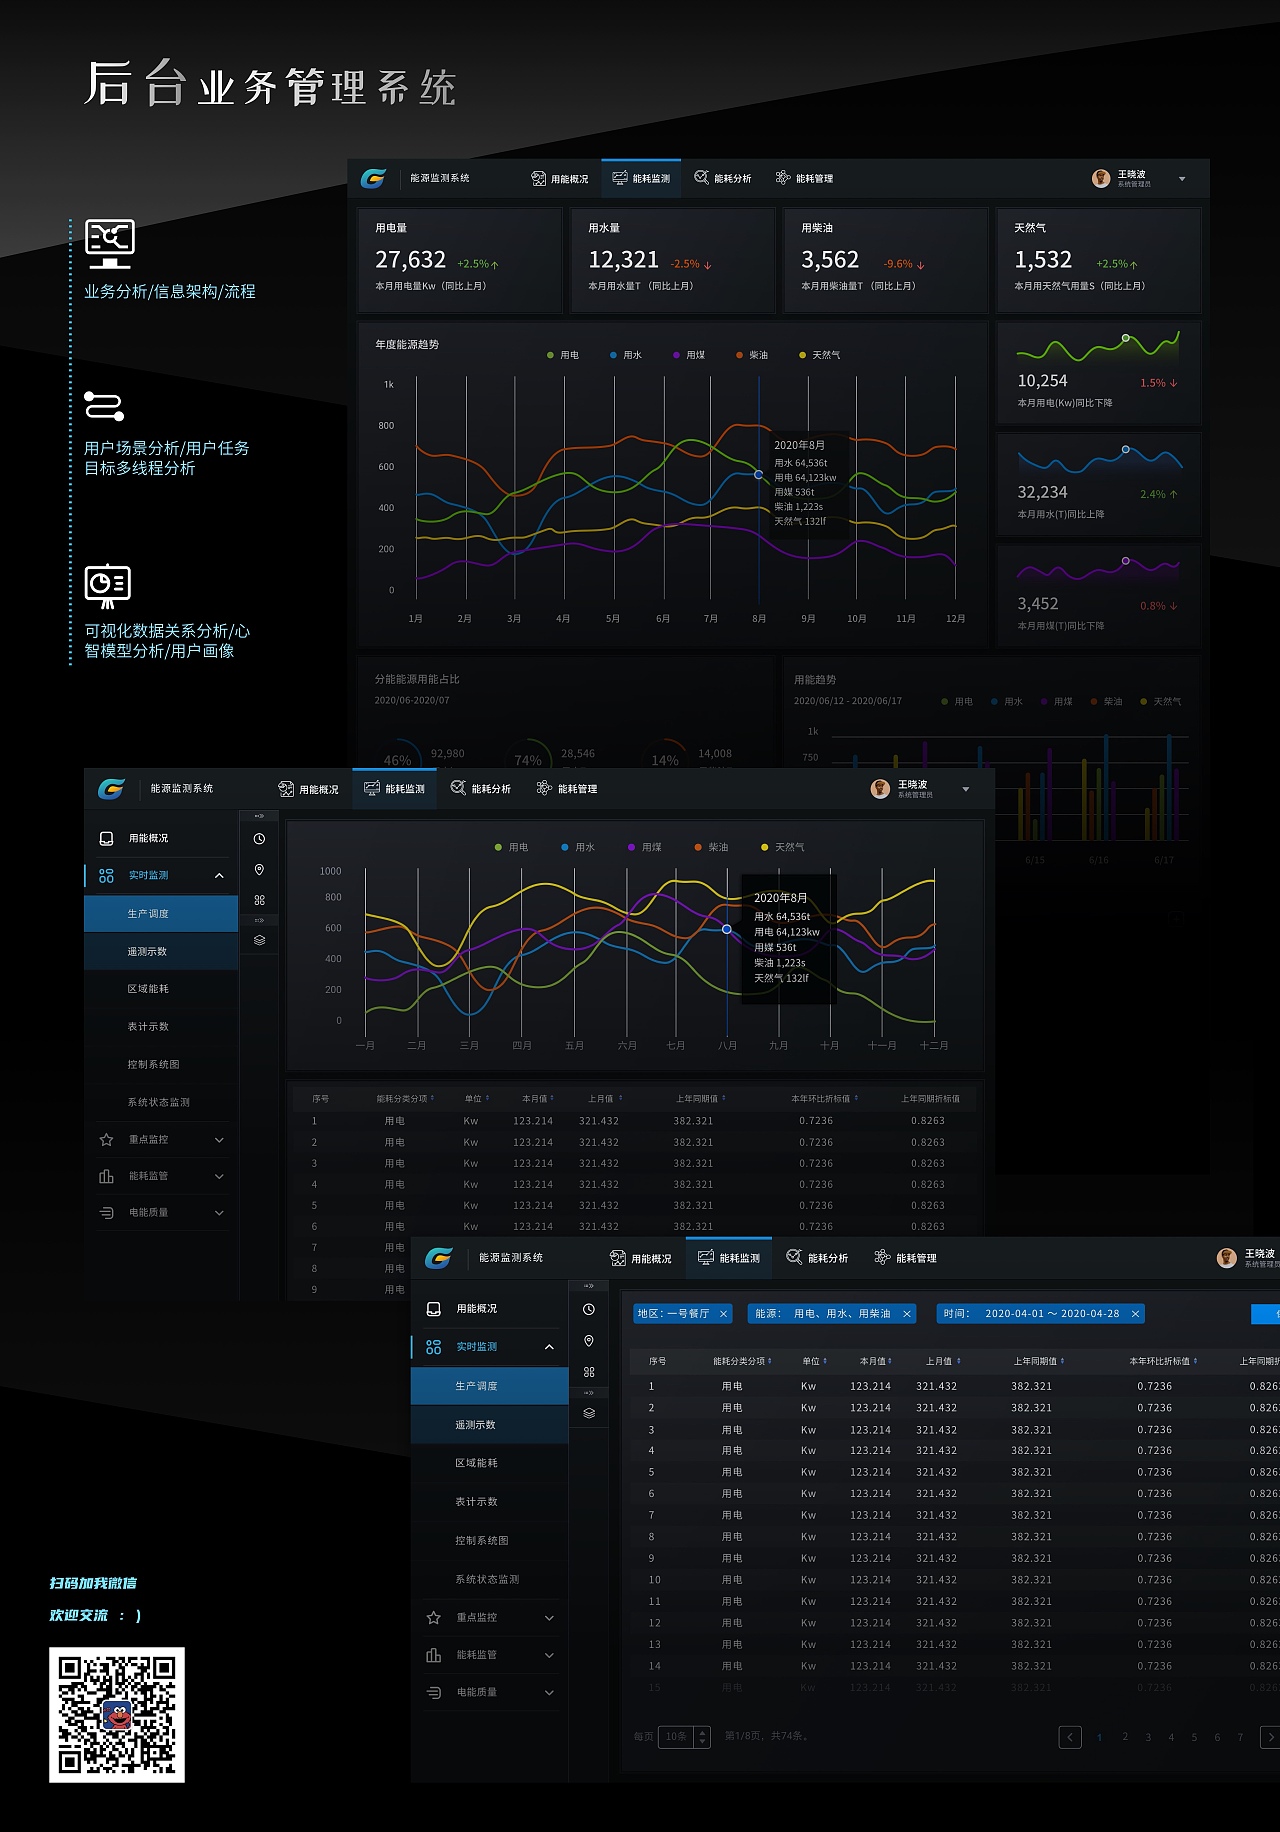Click the location pin icon in bottom window mini toolbar

tap(589, 1341)
